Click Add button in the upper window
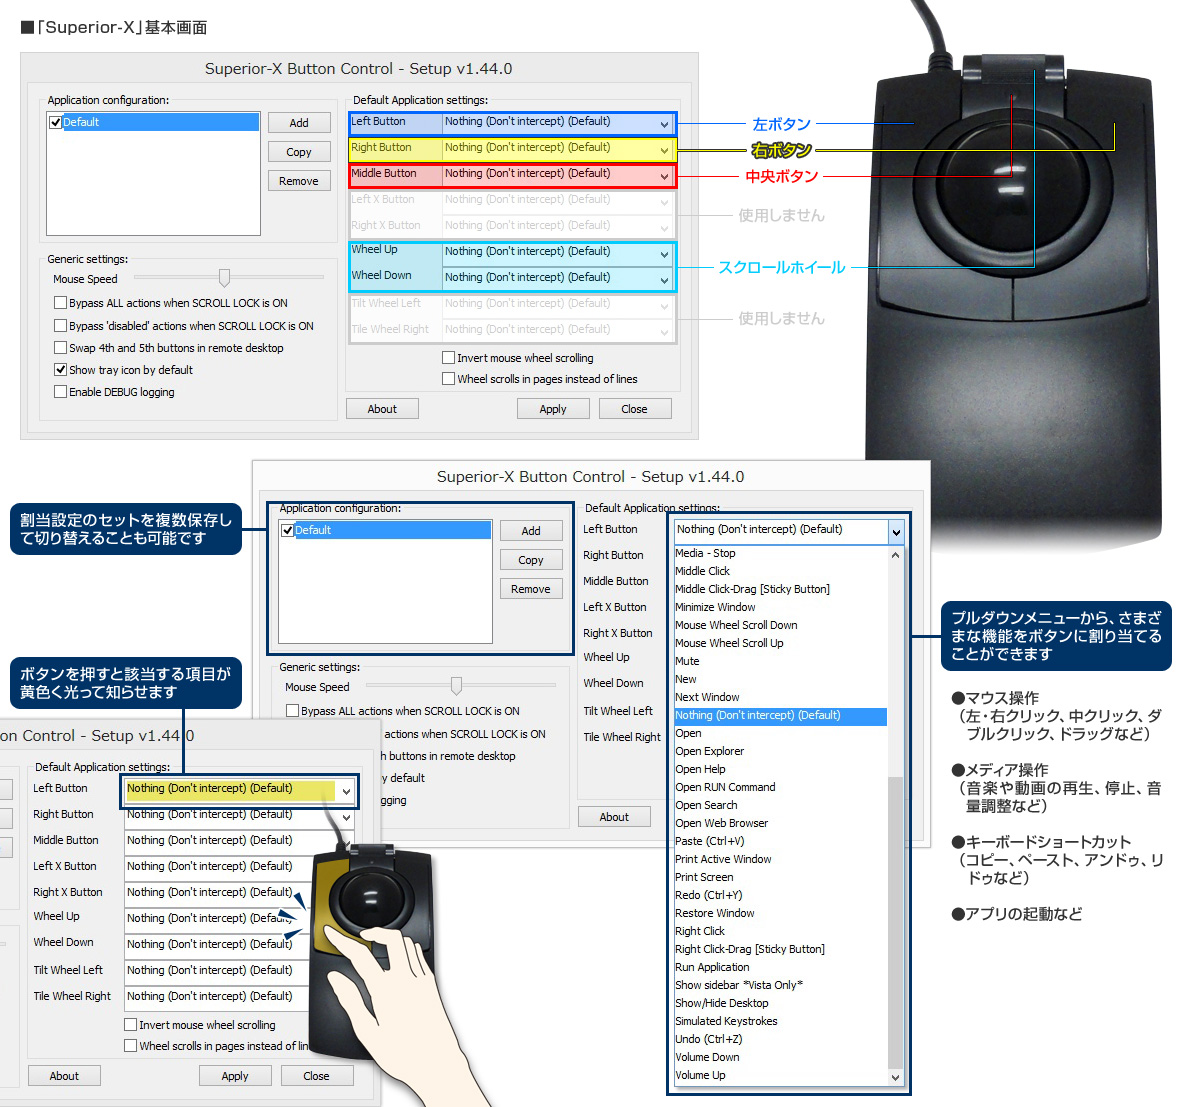 pyautogui.click(x=299, y=123)
